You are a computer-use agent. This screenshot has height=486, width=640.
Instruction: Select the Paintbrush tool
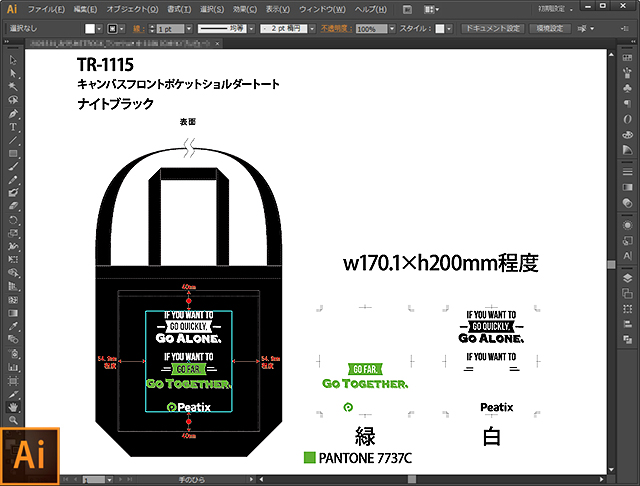pyautogui.click(x=14, y=166)
